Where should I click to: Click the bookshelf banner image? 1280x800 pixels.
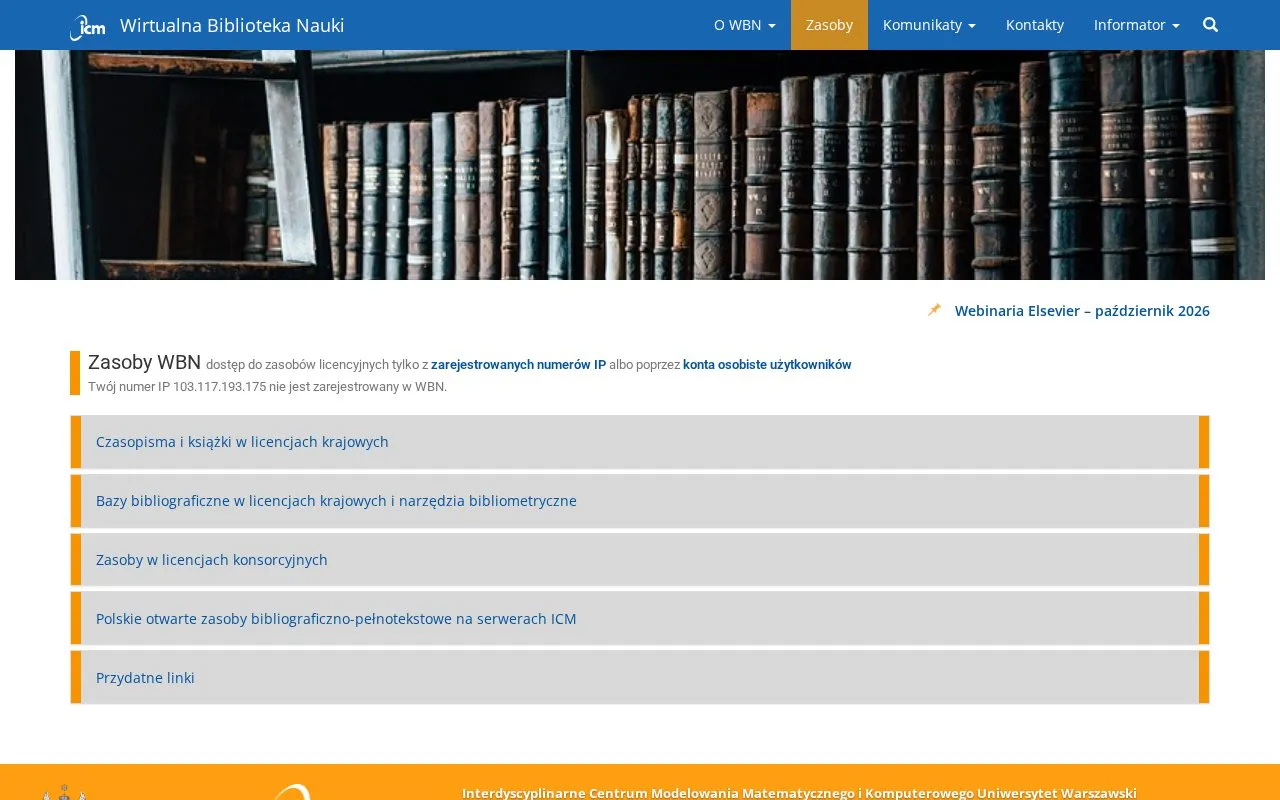(x=640, y=165)
